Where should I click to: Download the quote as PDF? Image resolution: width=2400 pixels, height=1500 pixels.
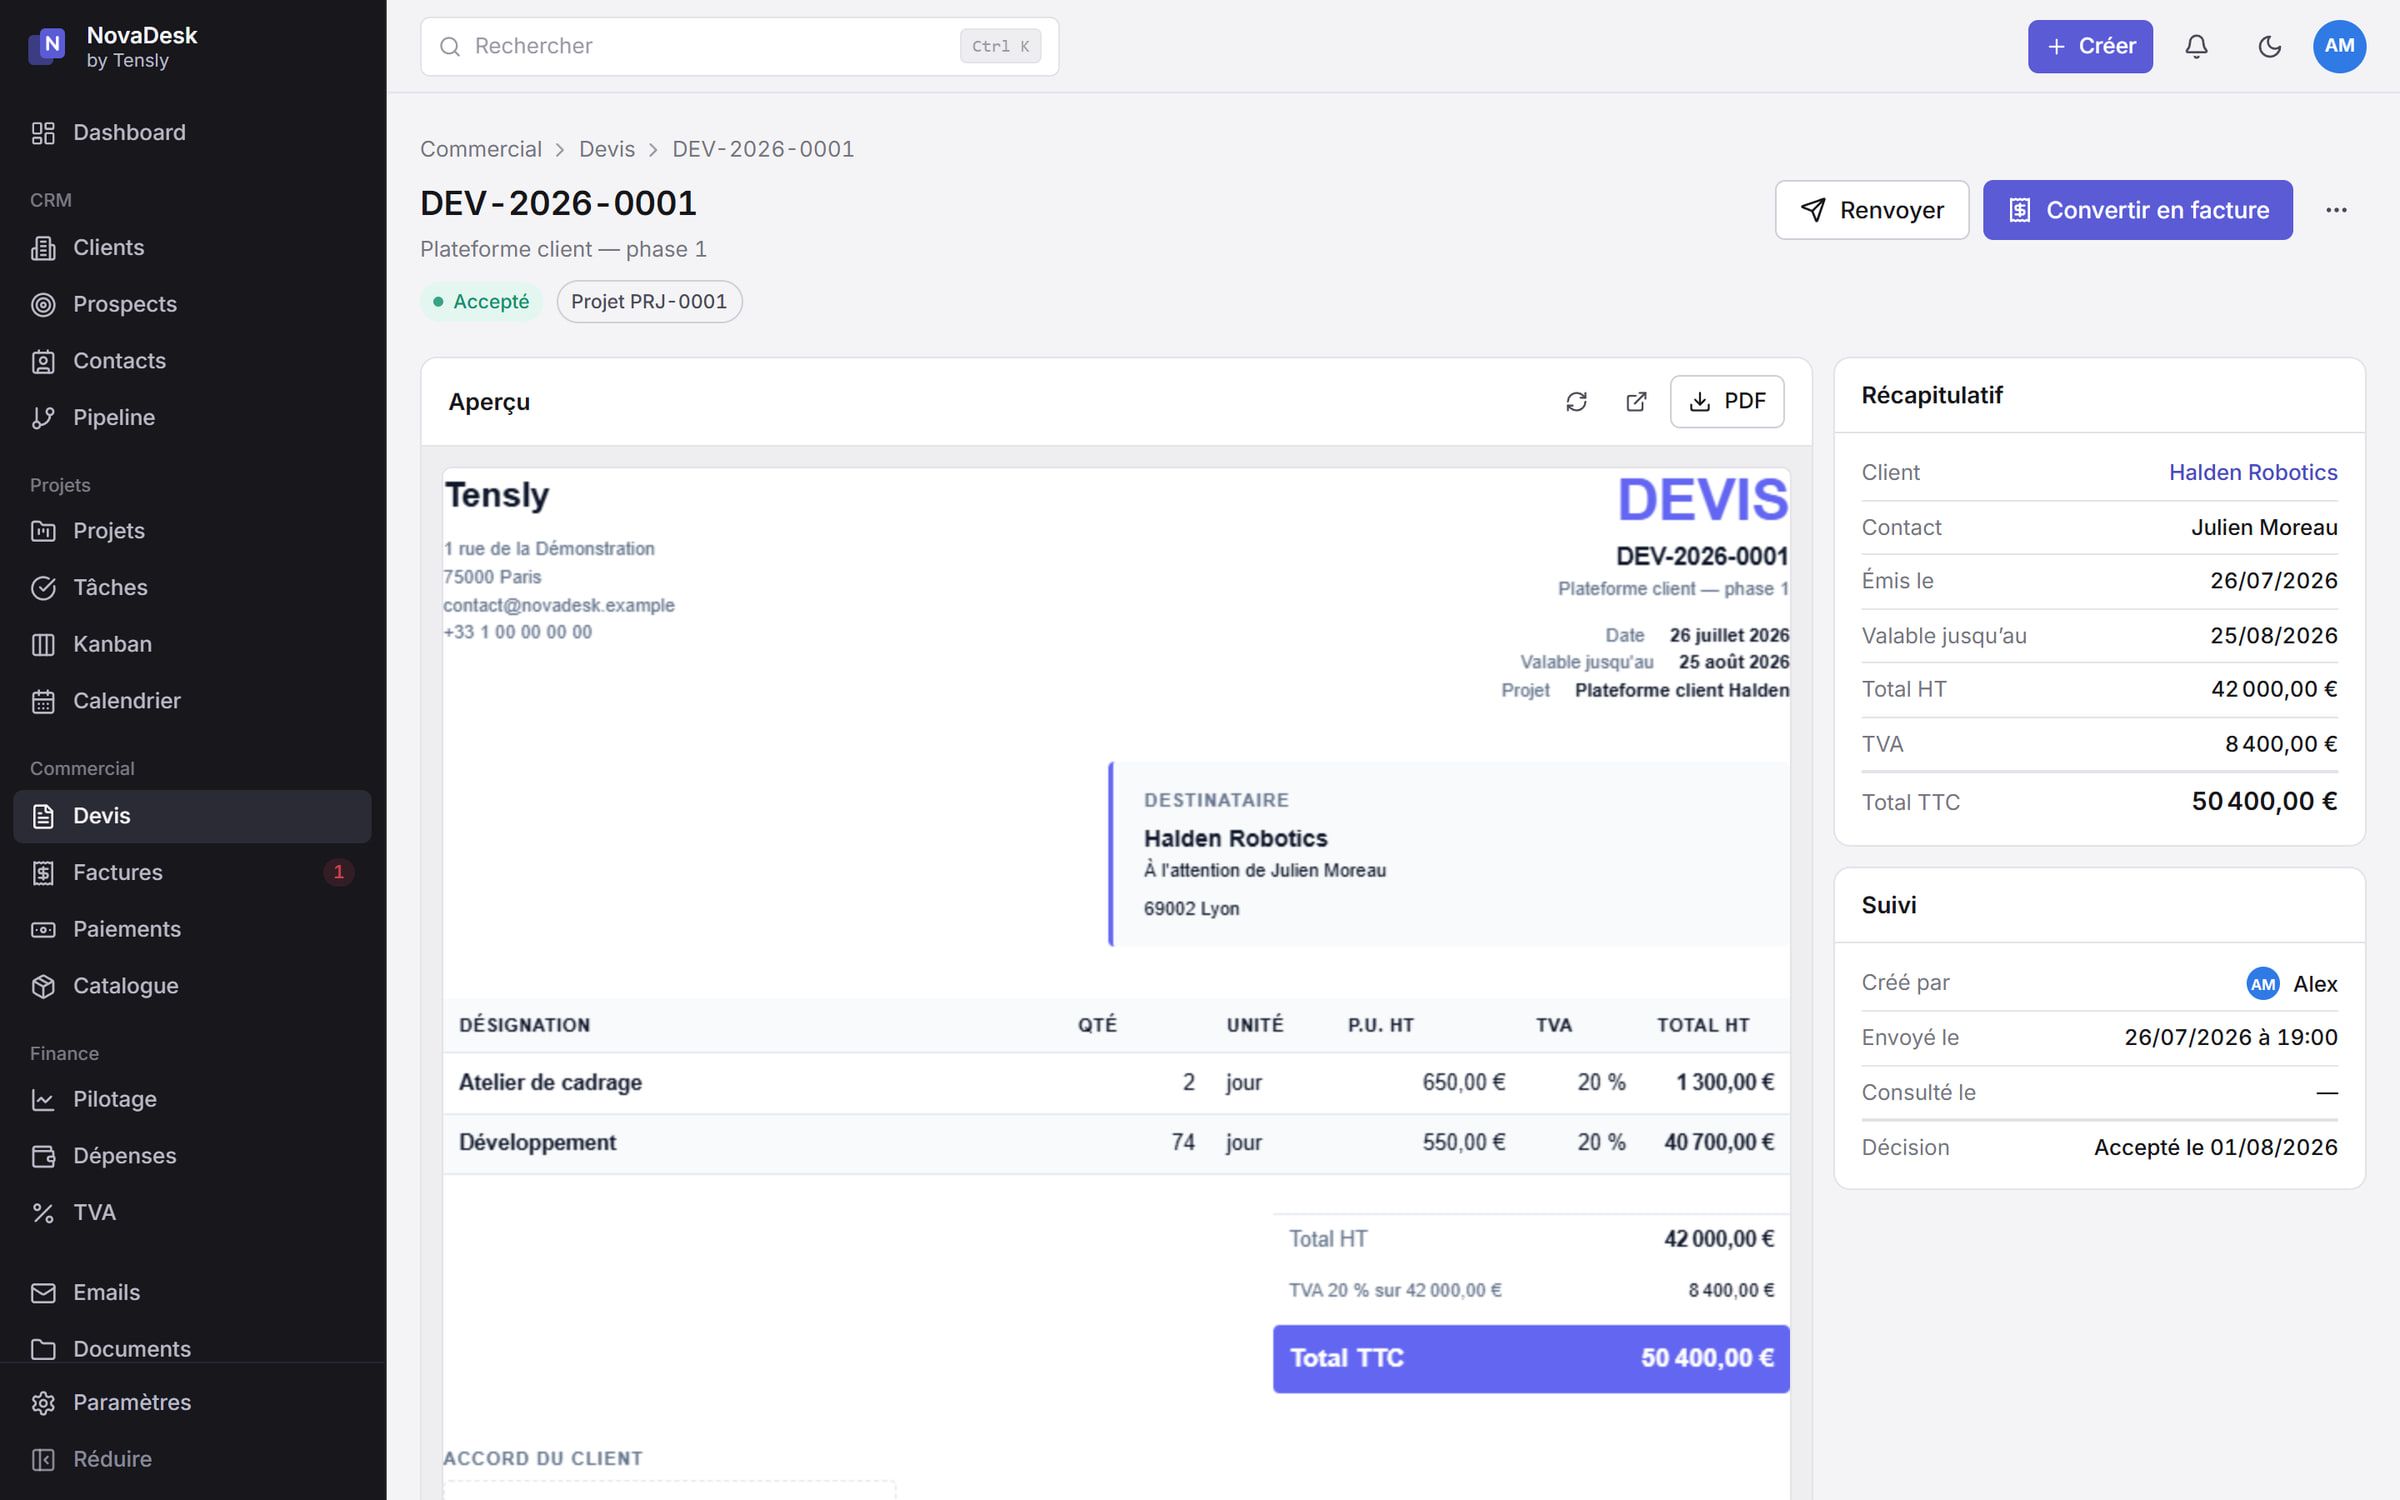1726,402
